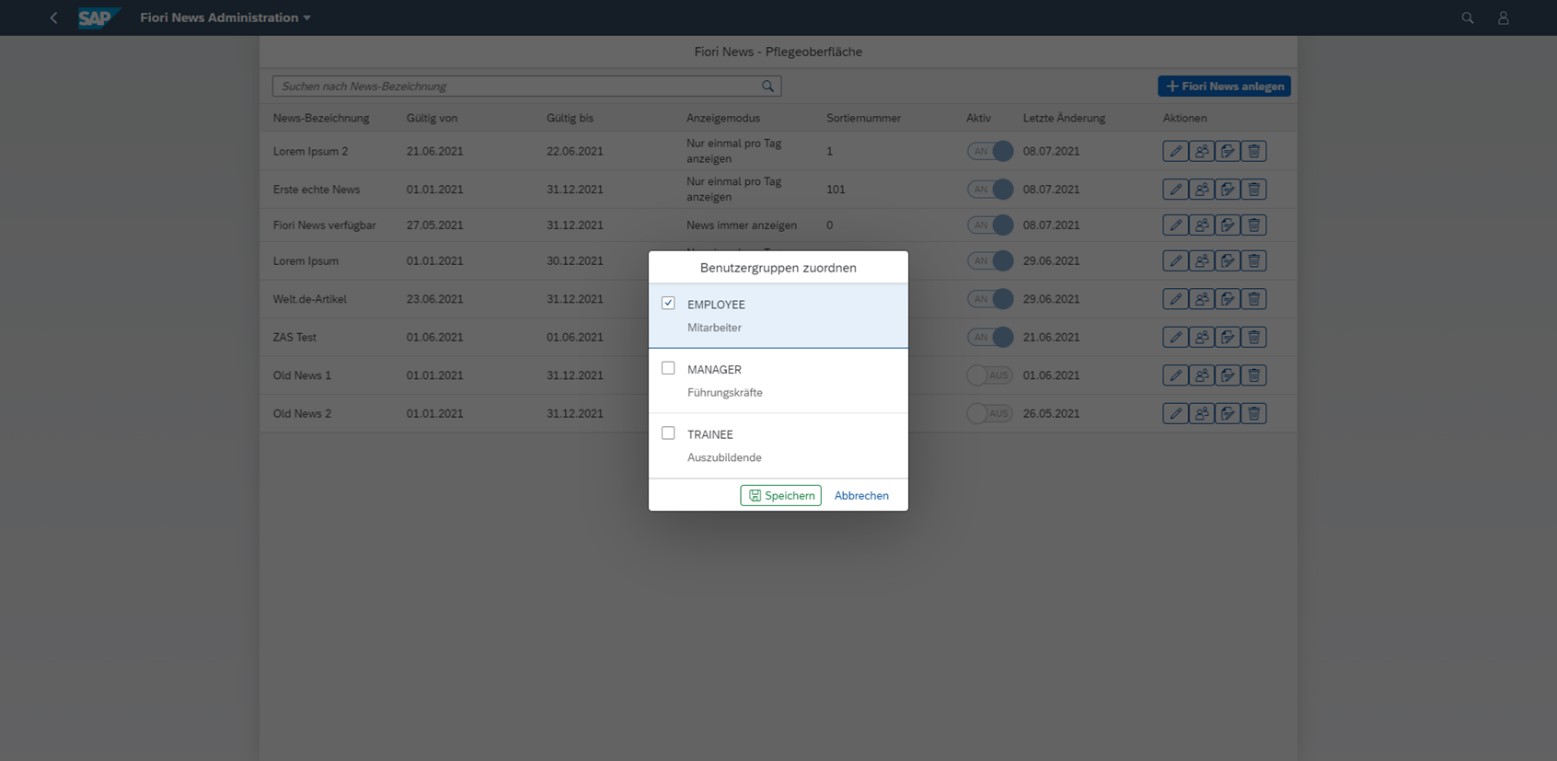Delete Fiori News verfügbar with trash icon
Screen dimensions: 1557x761
(1254, 225)
